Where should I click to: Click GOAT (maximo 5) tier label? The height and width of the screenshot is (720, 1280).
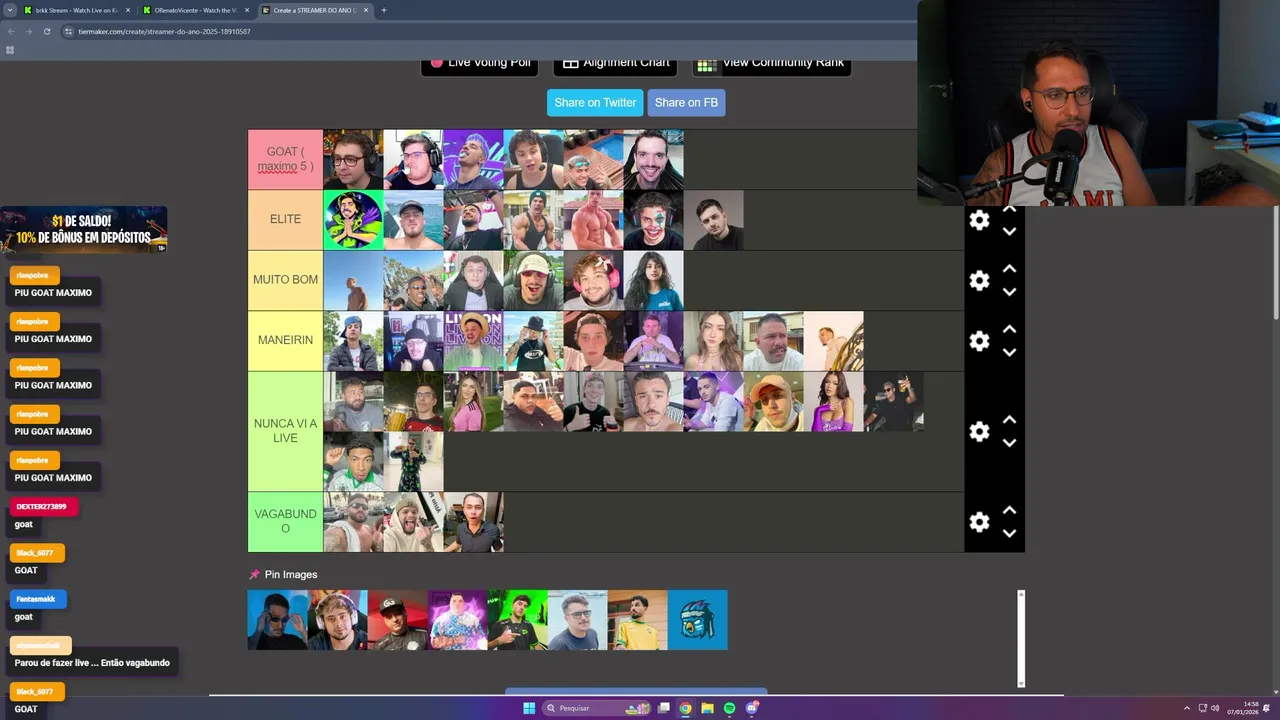pyautogui.click(x=285, y=159)
